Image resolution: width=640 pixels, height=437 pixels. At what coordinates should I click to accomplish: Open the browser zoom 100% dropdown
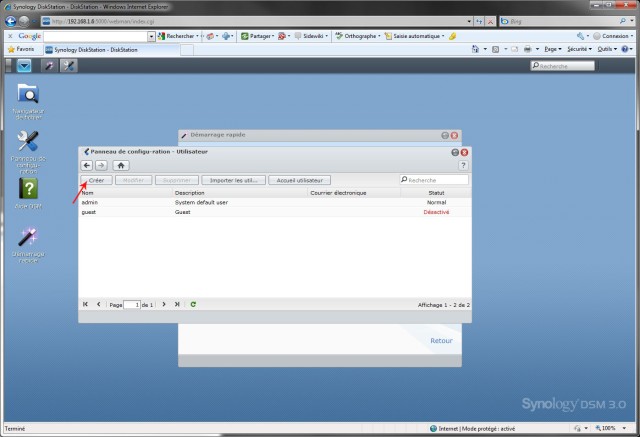tap(624, 428)
